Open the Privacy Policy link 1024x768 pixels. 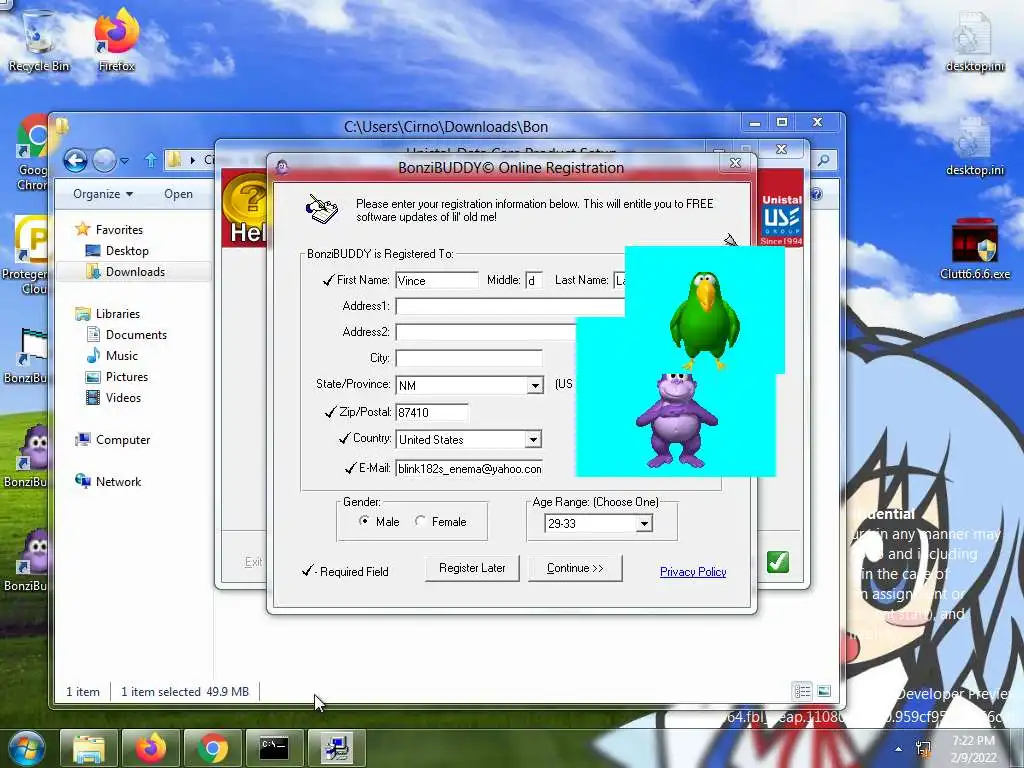(693, 571)
